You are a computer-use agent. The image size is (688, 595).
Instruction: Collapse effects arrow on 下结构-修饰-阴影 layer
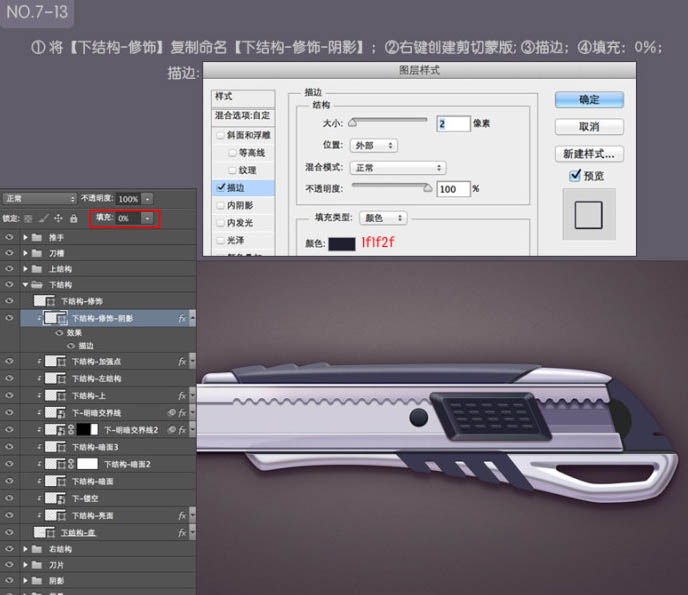click(192, 318)
